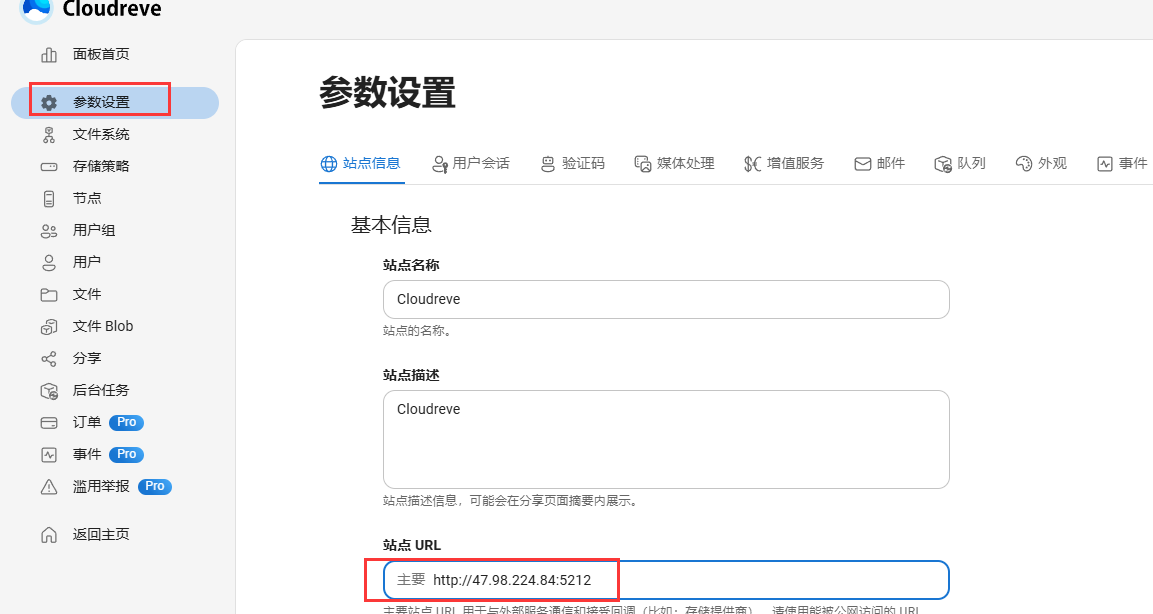Switch to the 用户会话 tab
This screenshot has width=1153, height=614.
[x=471, y=163]
